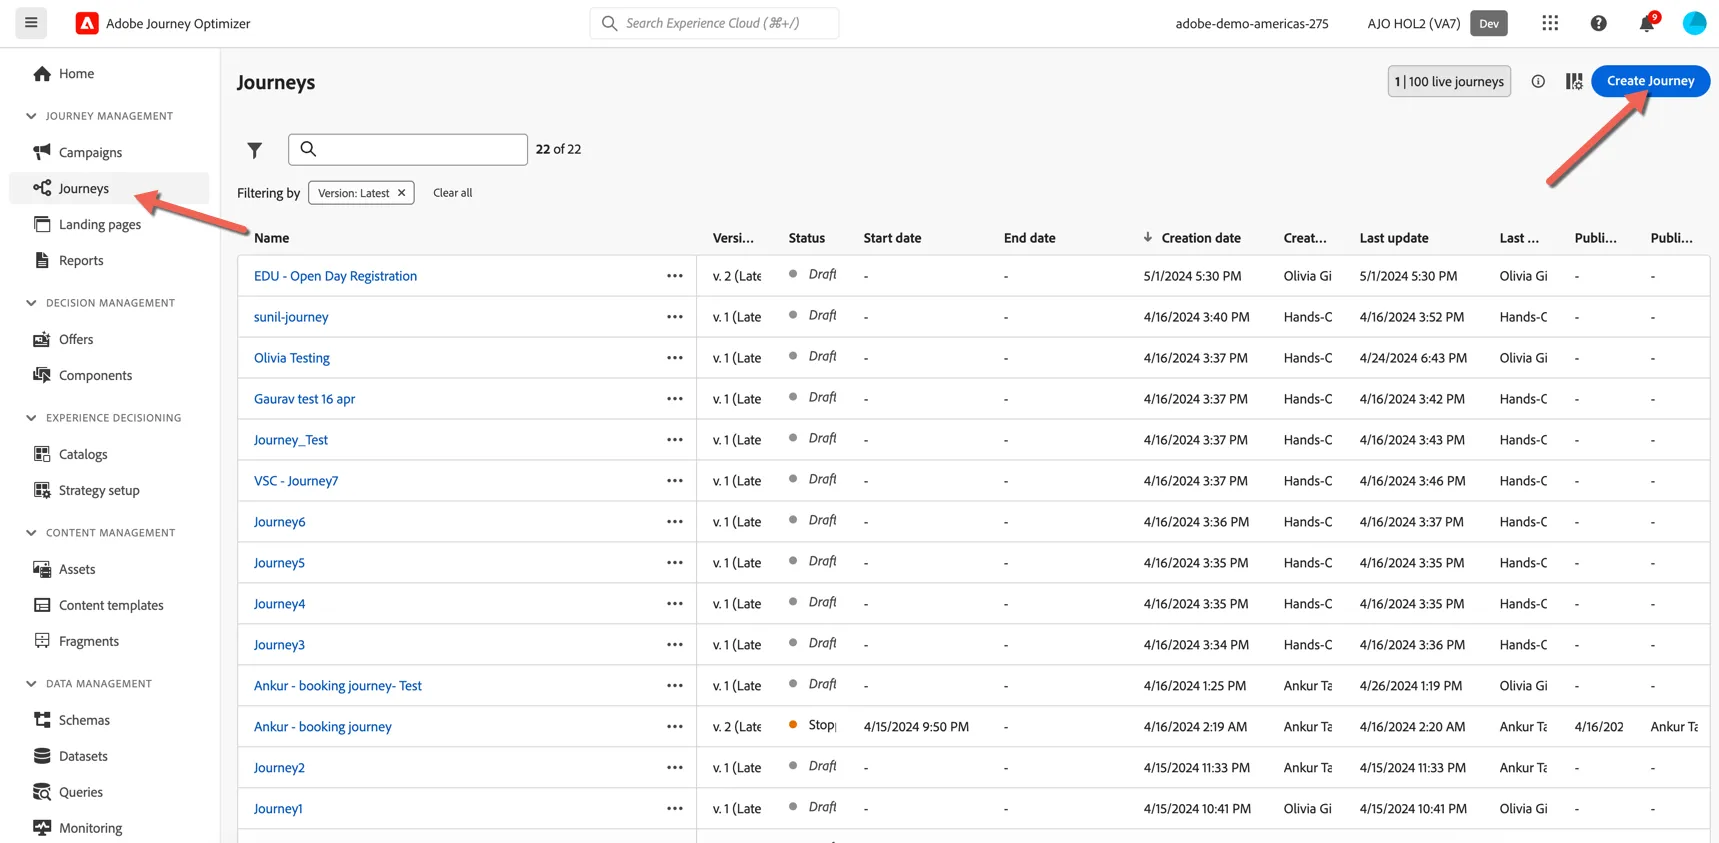Open more actions for sunil-journey
The width and height of the screenshot is (1719, 843).
(675, 317)
